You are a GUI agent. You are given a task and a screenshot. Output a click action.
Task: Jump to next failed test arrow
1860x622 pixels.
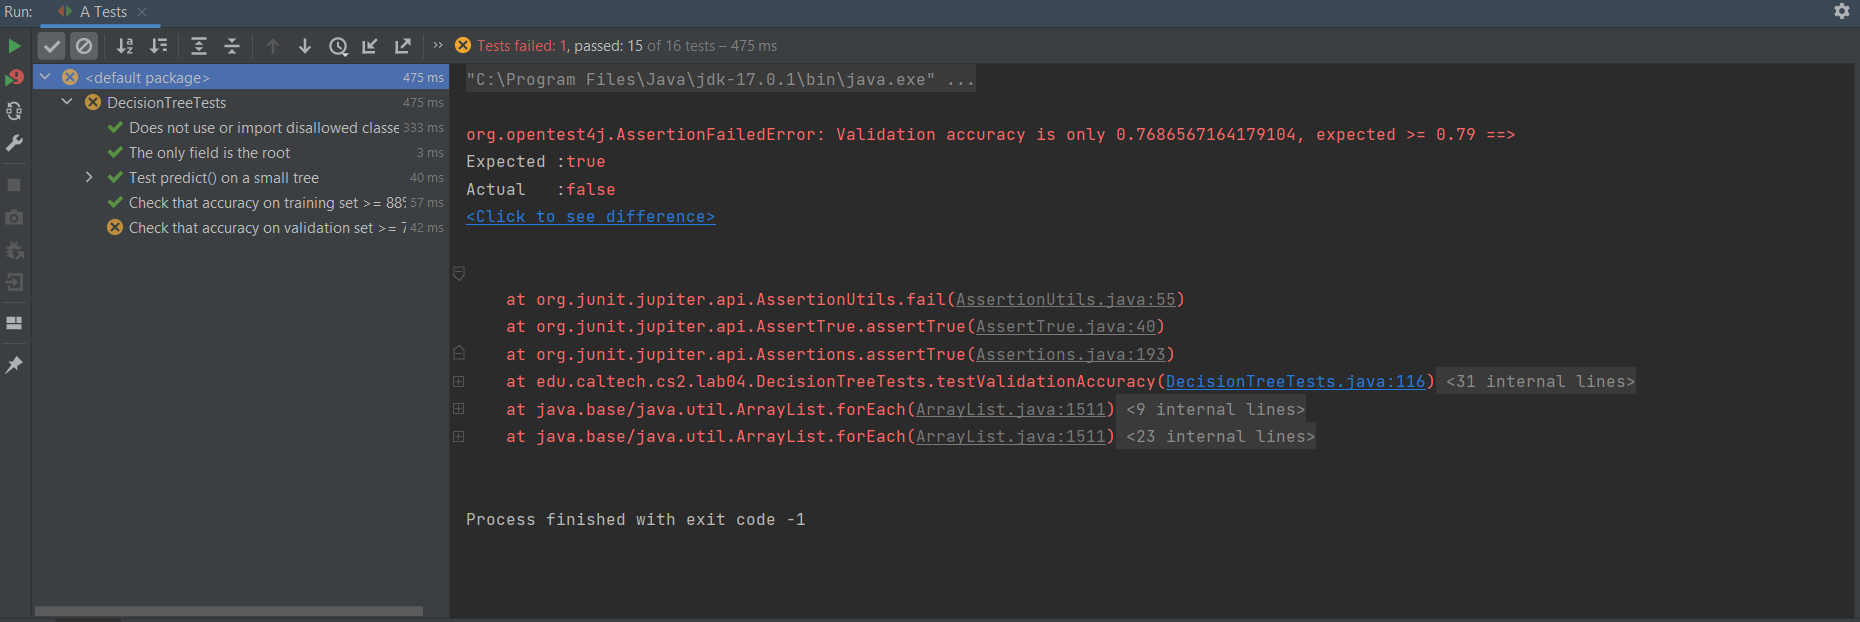[305, 46]
